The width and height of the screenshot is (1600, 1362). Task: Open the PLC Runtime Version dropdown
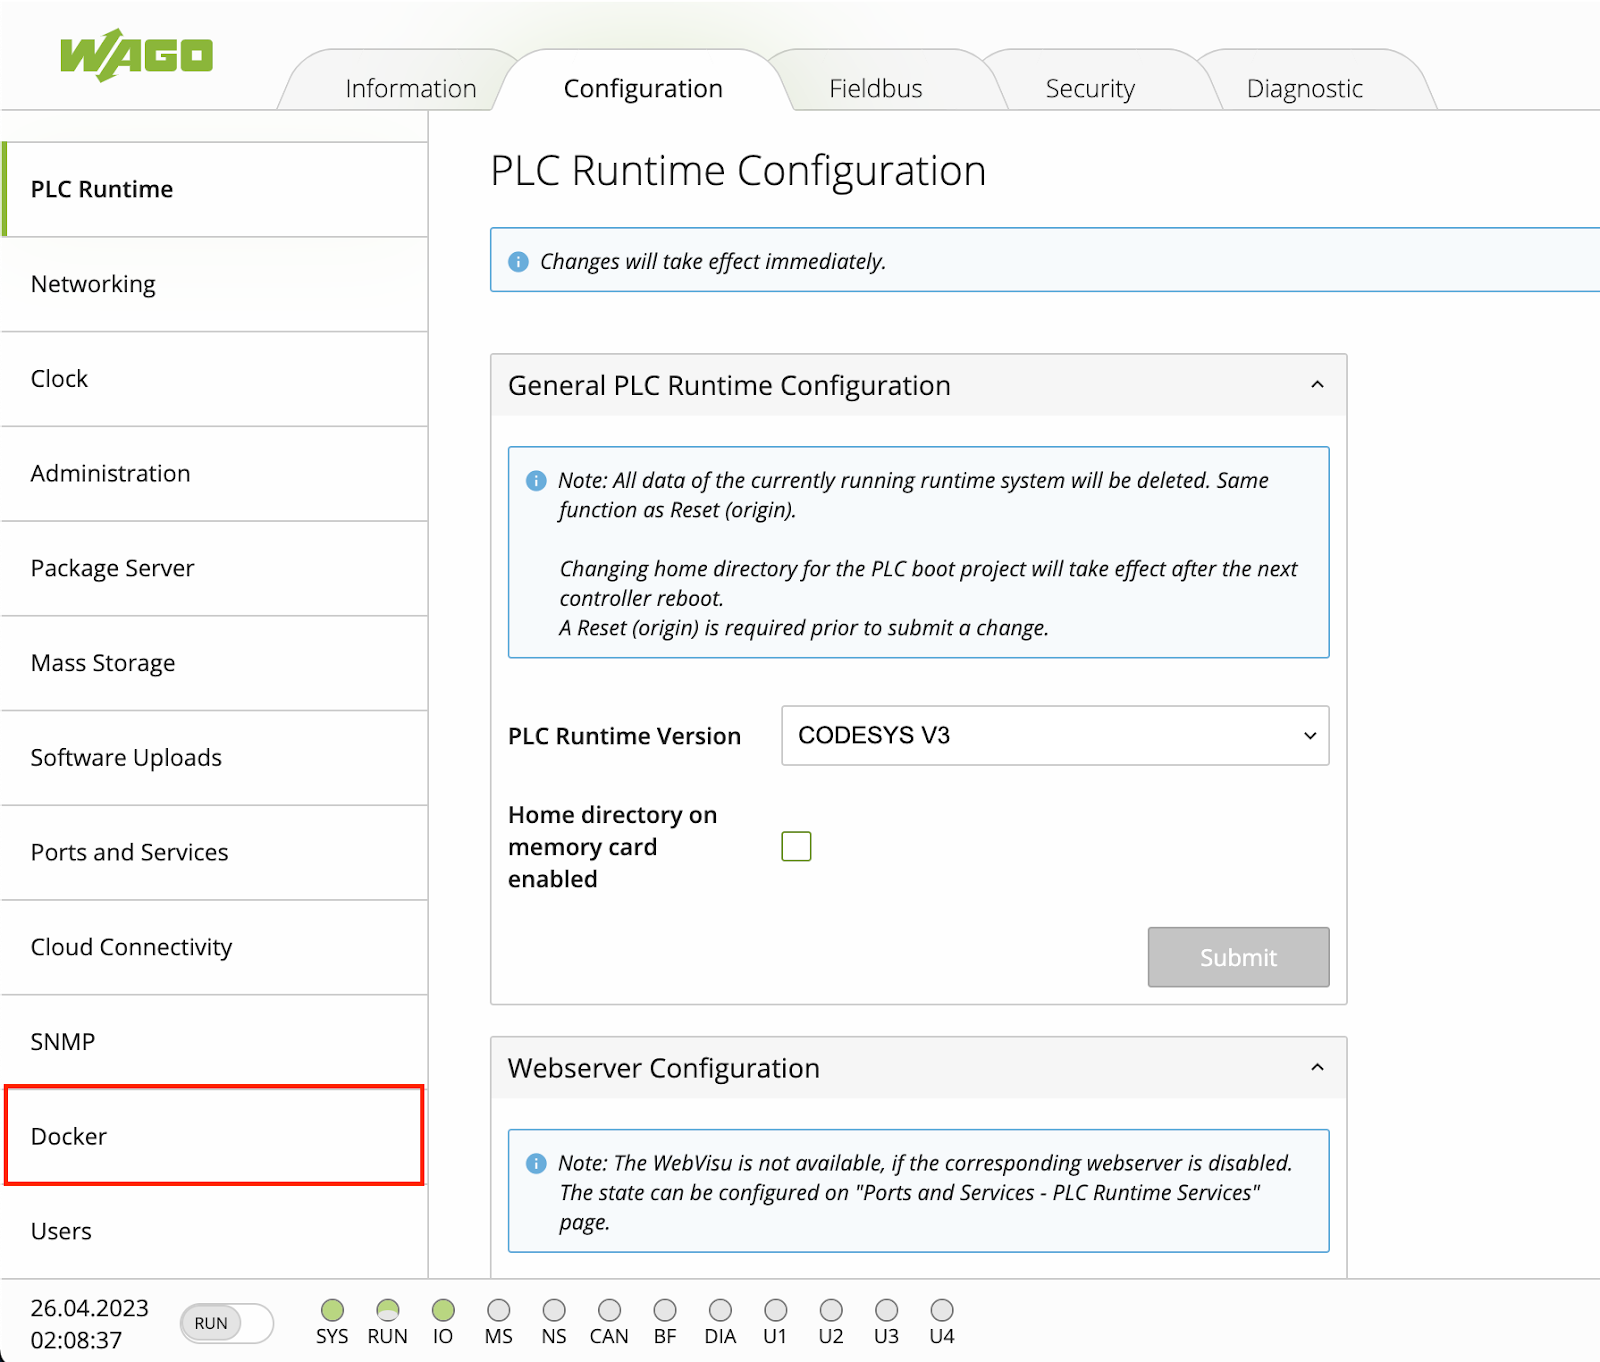click(x=1054, y=736)
